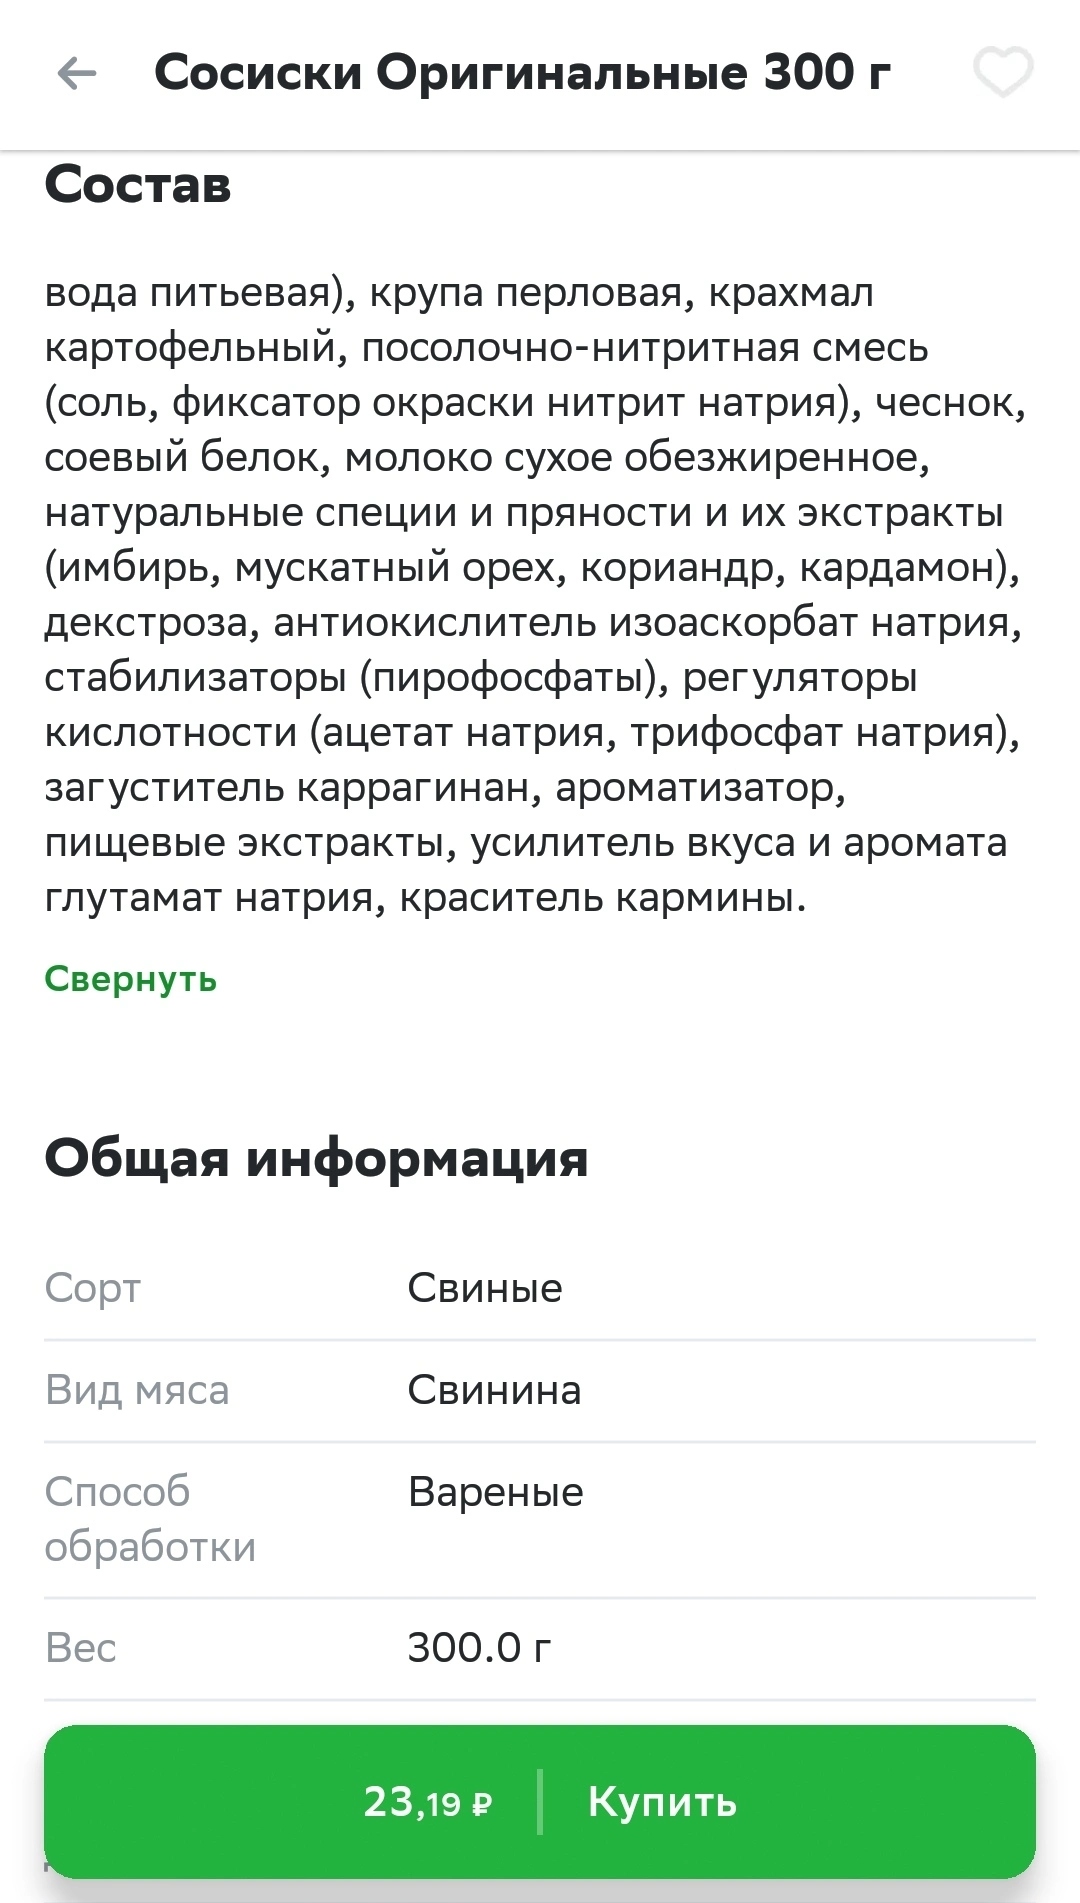The width and height of the screenshot is (1080, 1903).
Task: Add product to favorites with heart icon
Action: point(1003,73)
